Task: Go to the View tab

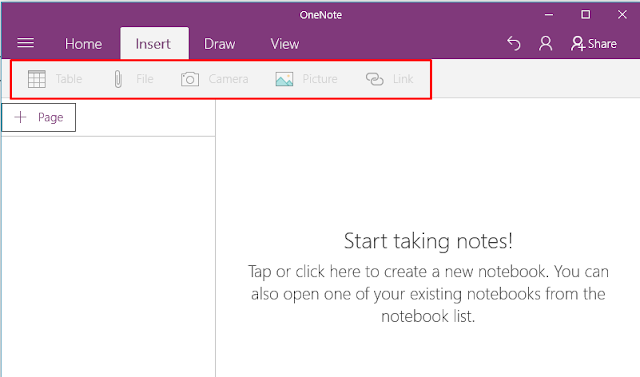Action: (x=285, y=44)
